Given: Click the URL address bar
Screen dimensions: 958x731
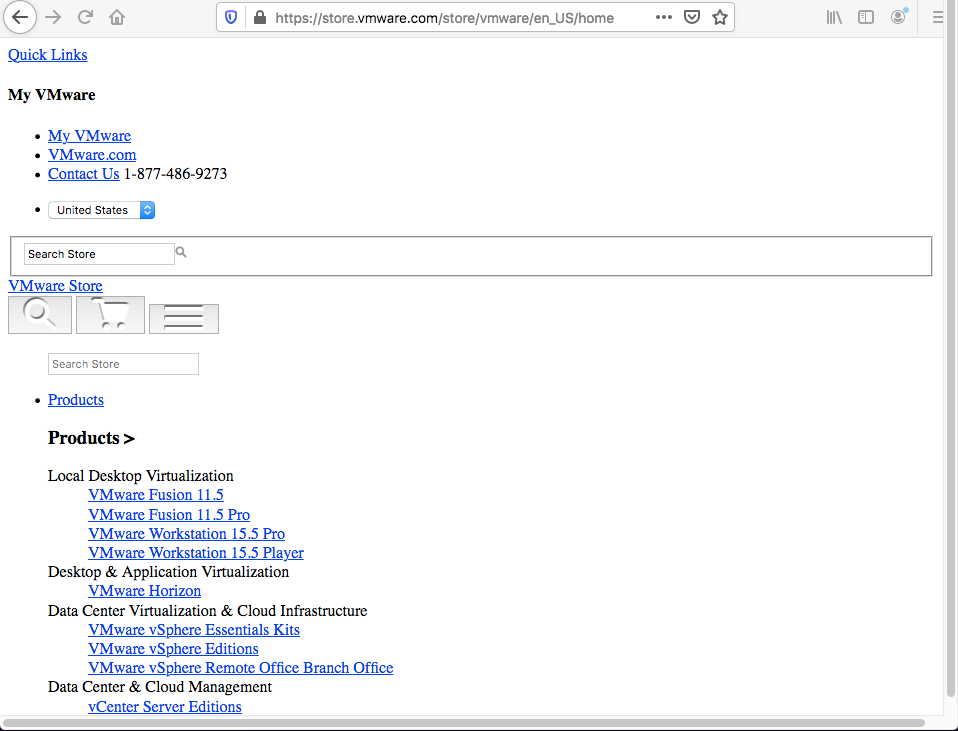Looking at the screenshot, I should coord(444,18).
